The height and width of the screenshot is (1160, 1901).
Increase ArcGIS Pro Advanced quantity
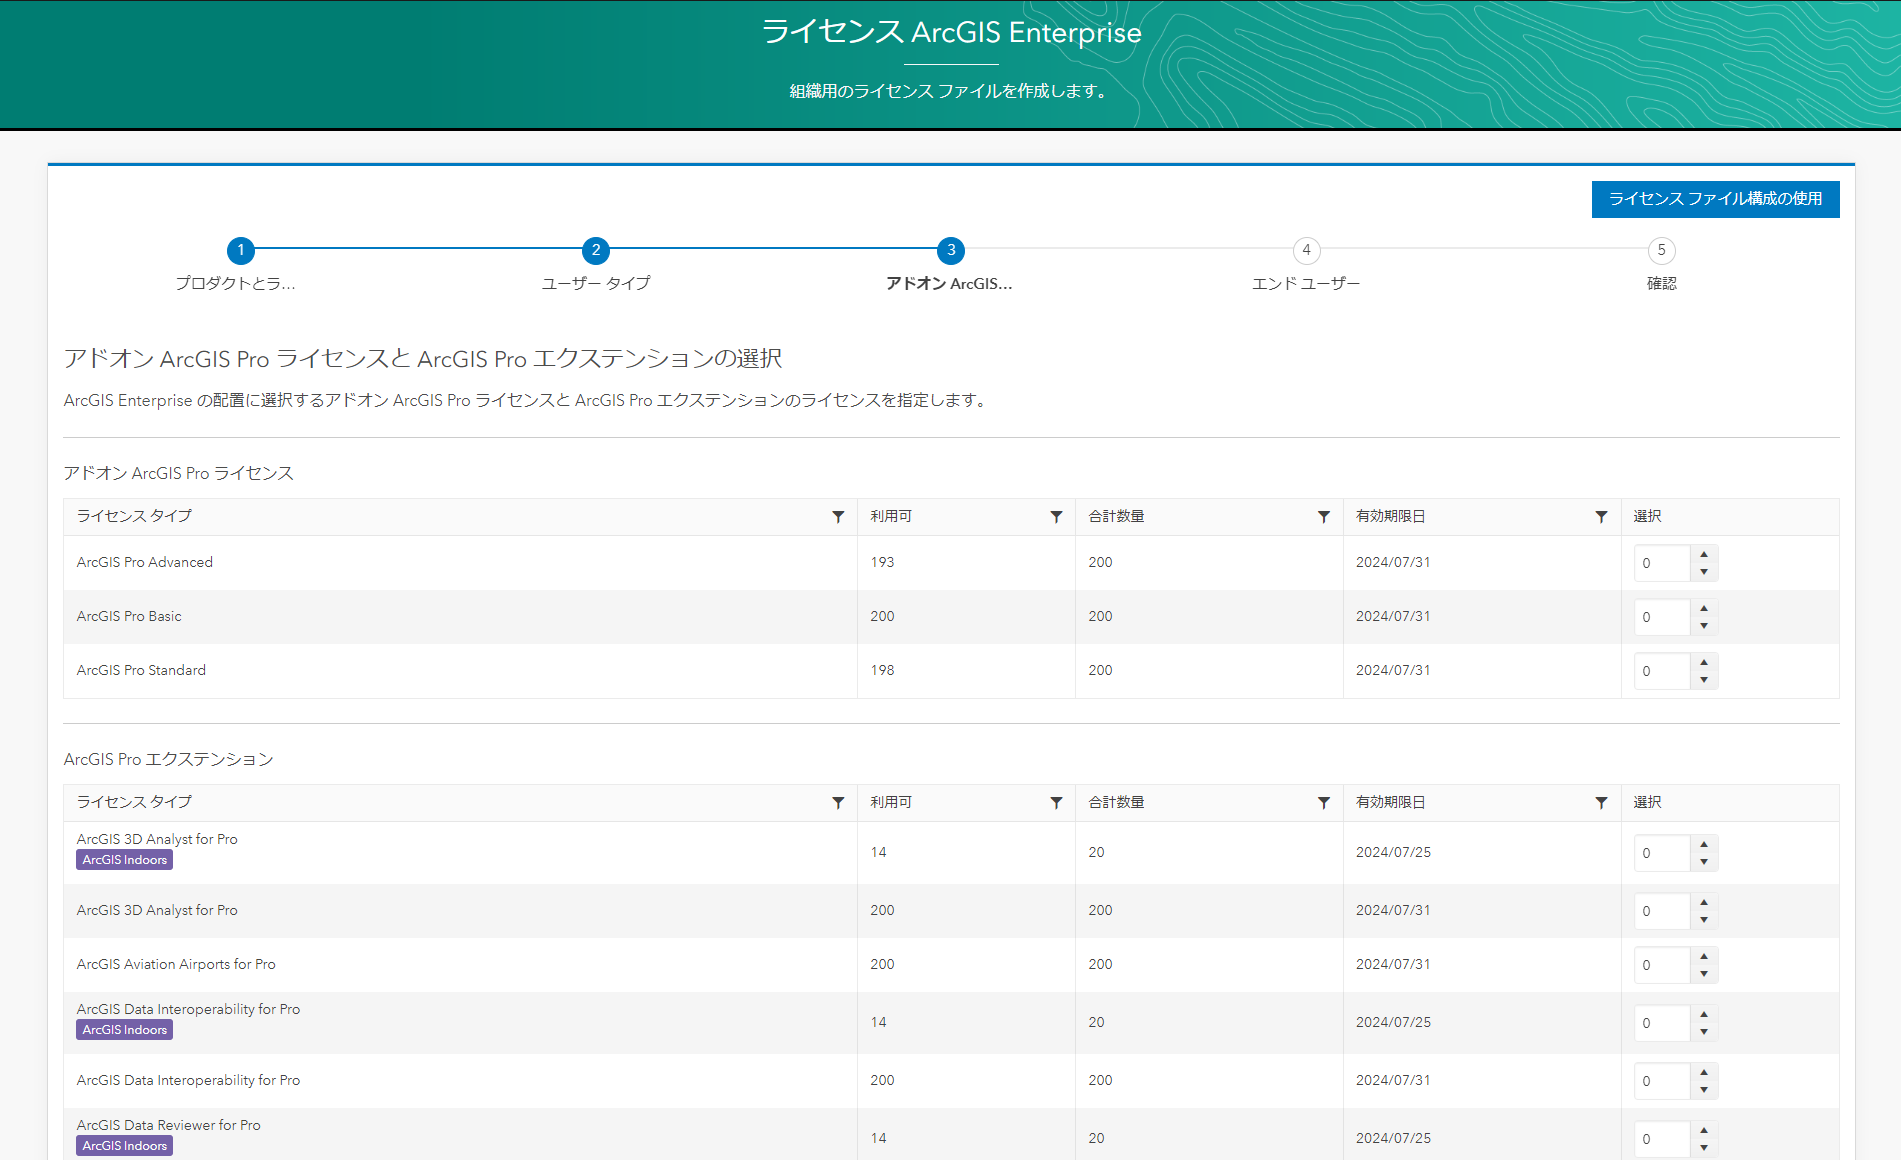[x=1704, y=554]
